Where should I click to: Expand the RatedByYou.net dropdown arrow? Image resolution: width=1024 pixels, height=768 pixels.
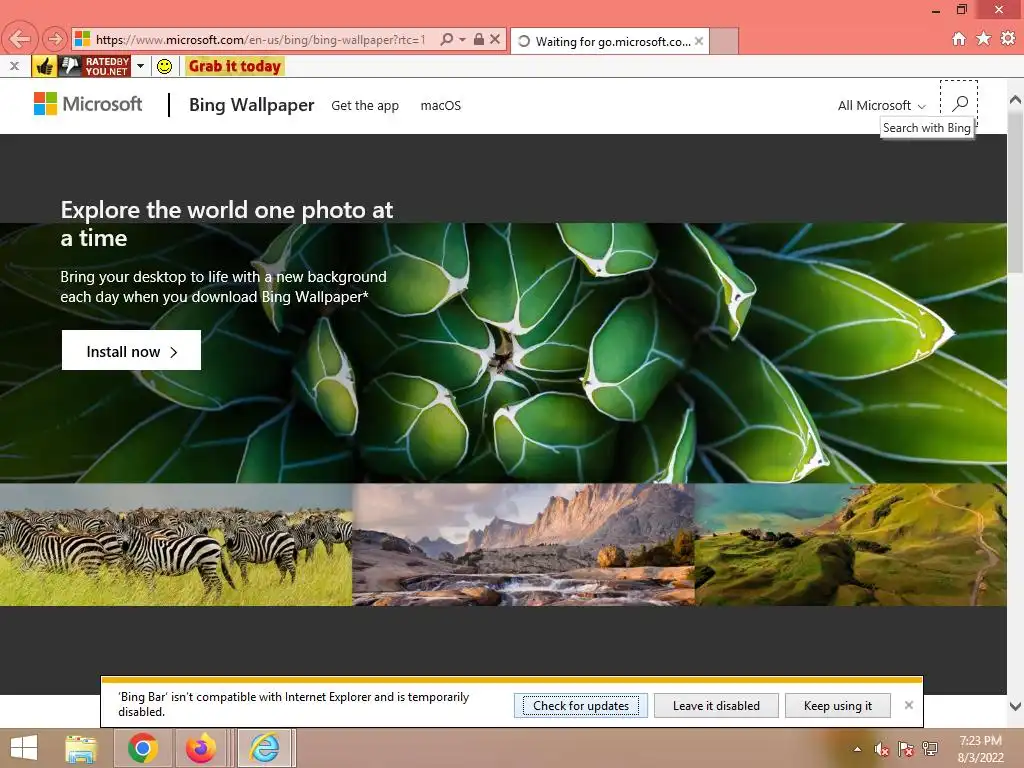[x=140, y=66]
